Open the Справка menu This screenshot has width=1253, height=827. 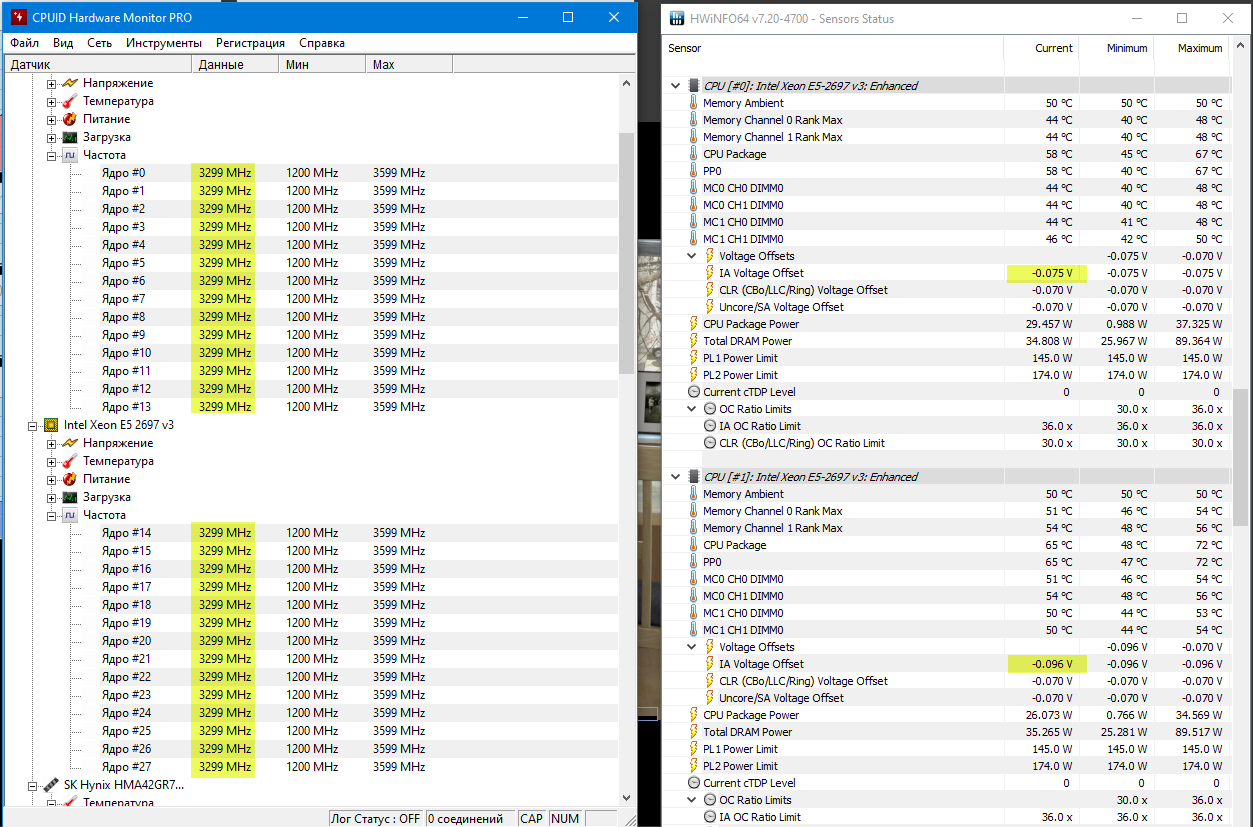pos(322,43)
